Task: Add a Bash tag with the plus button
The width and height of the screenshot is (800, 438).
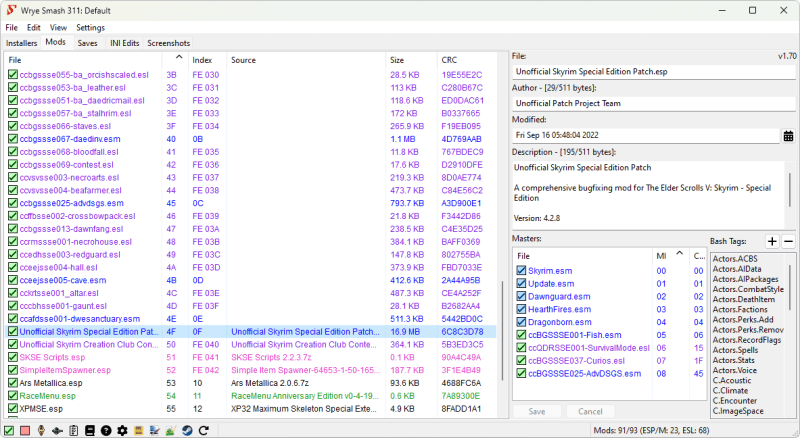Action: (772, 241)
